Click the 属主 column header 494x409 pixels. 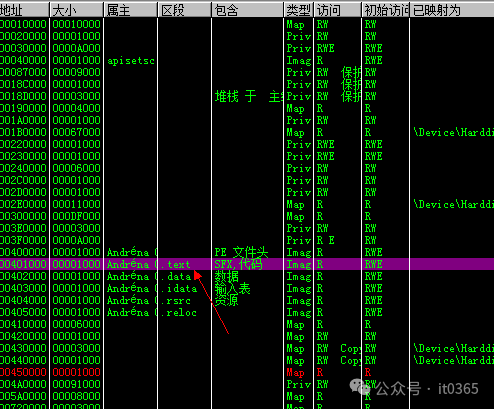131,10
